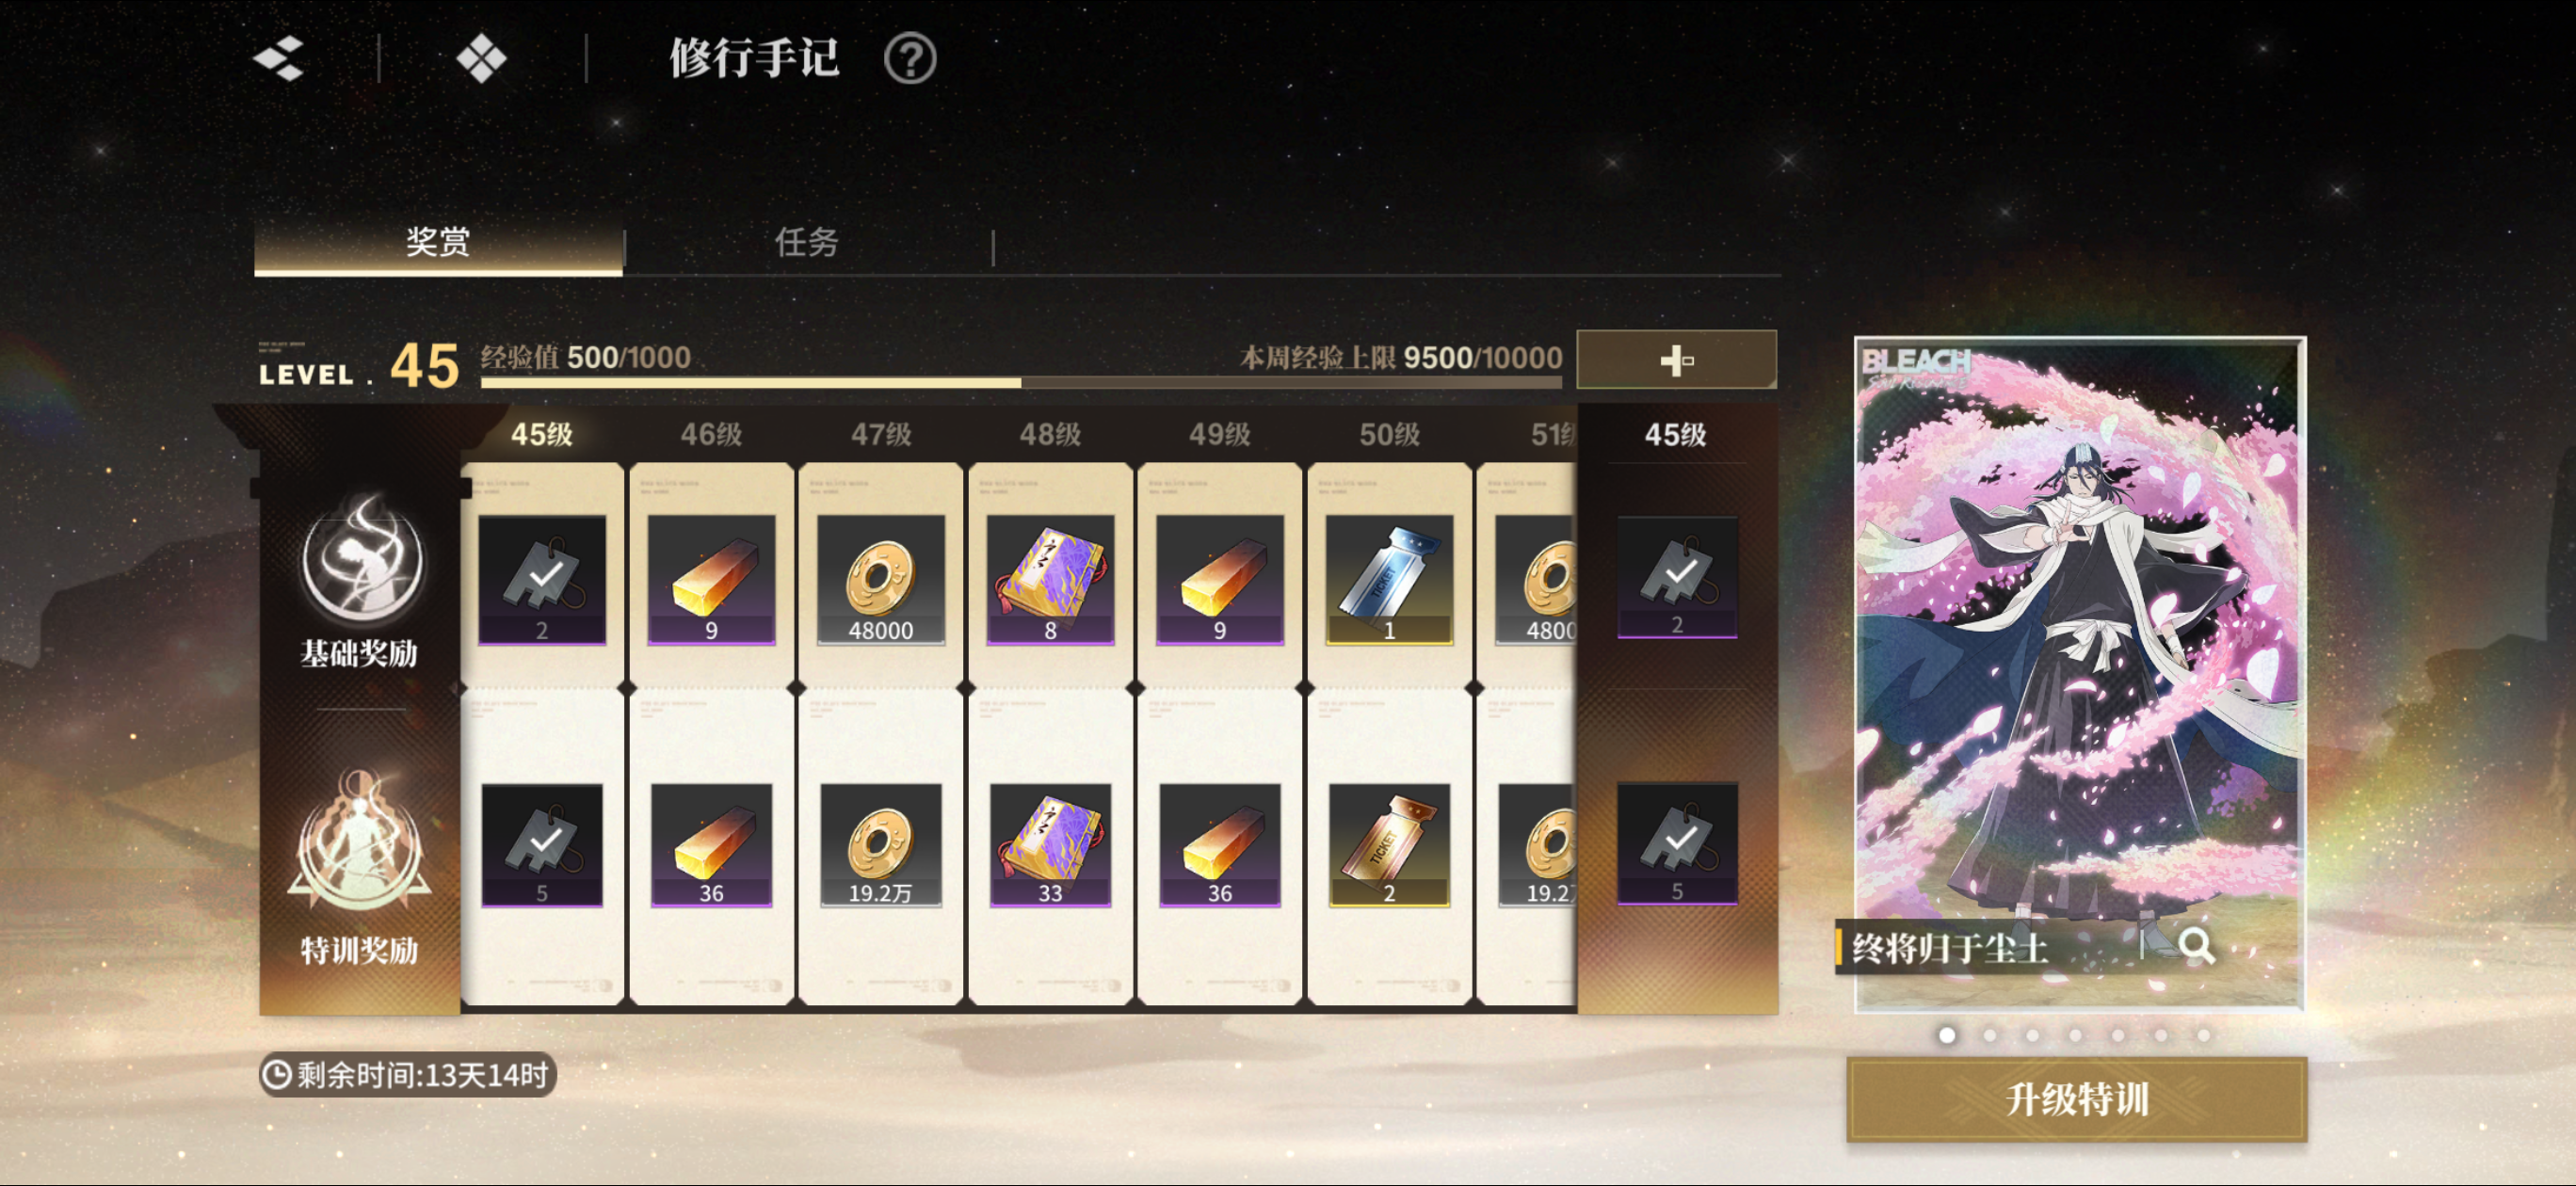Click the back arrow icon at top left
The height and width of the screenshot is (1186, 2576).
tap(279, 59)
